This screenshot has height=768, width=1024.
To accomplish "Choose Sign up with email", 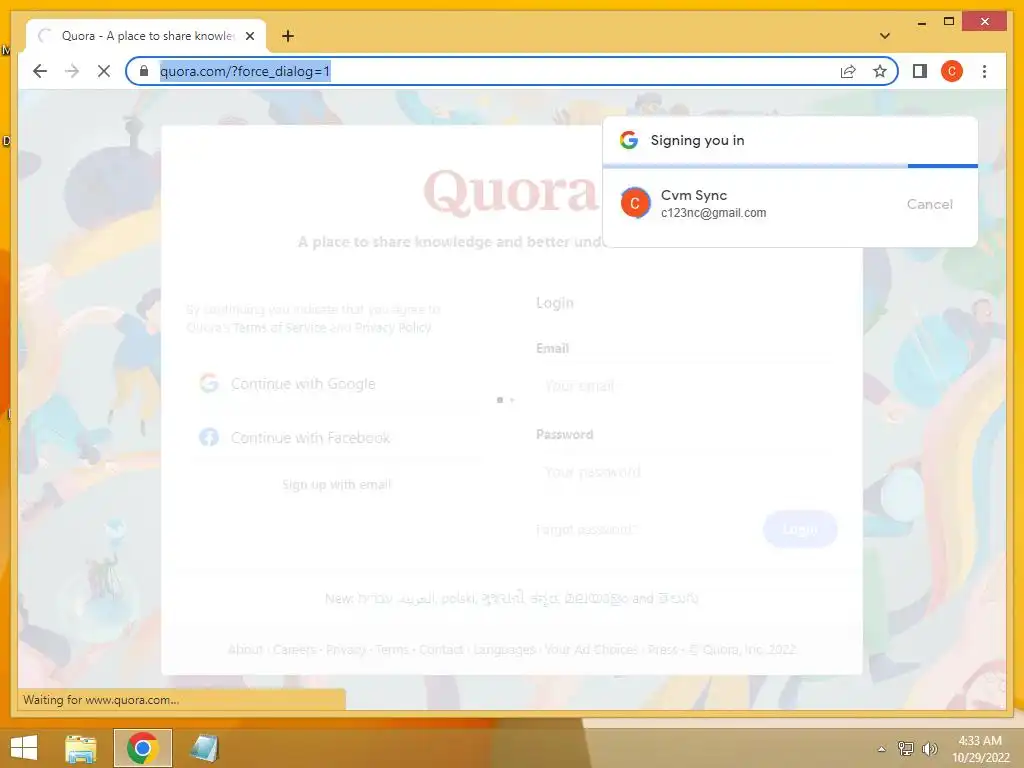I will (337, 485).
